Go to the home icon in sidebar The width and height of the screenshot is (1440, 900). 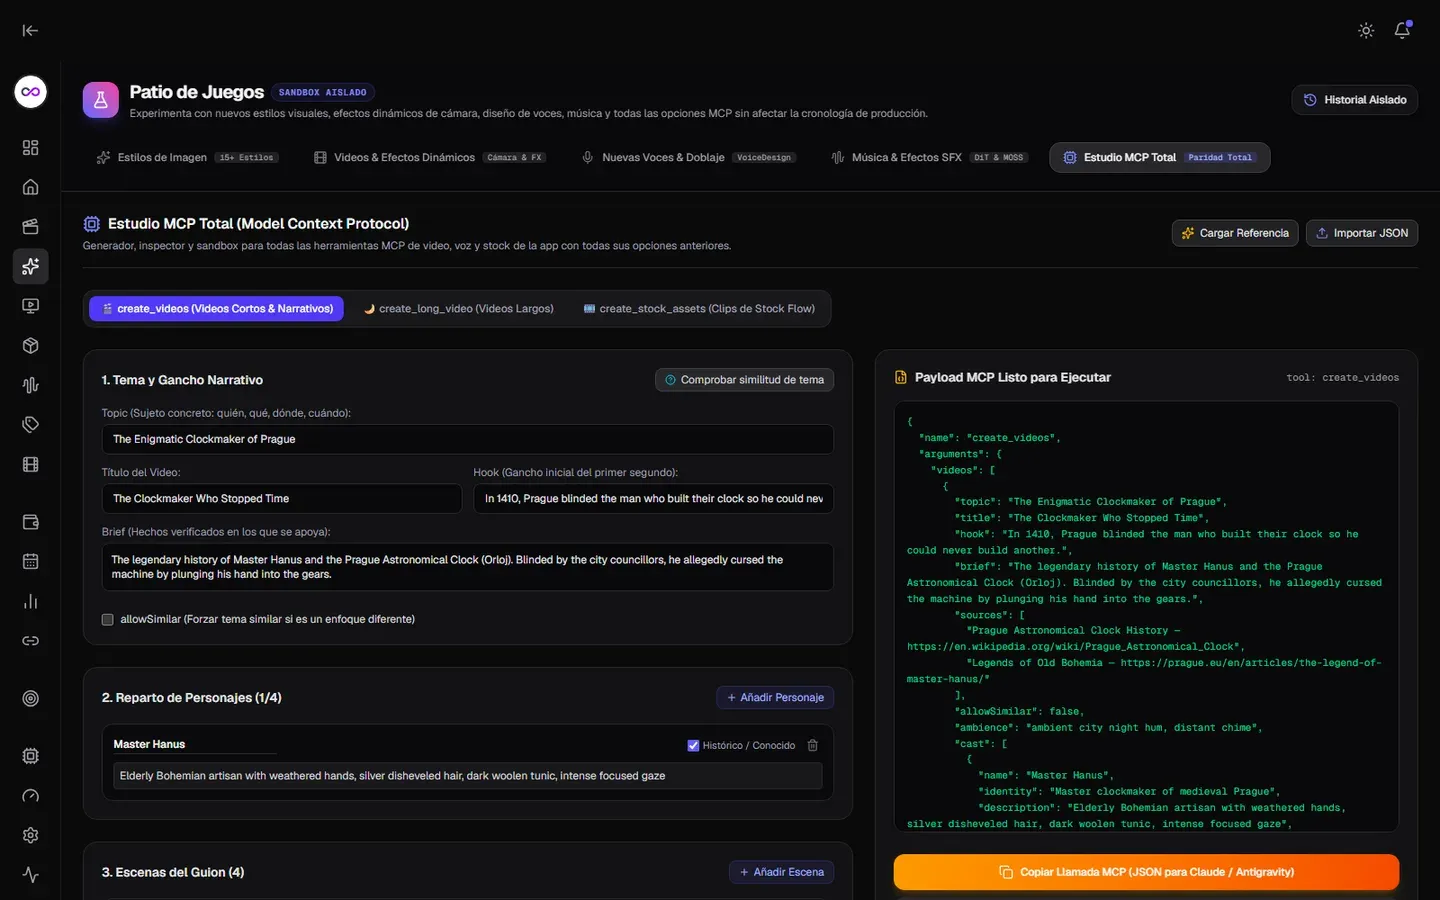(31, 187)
